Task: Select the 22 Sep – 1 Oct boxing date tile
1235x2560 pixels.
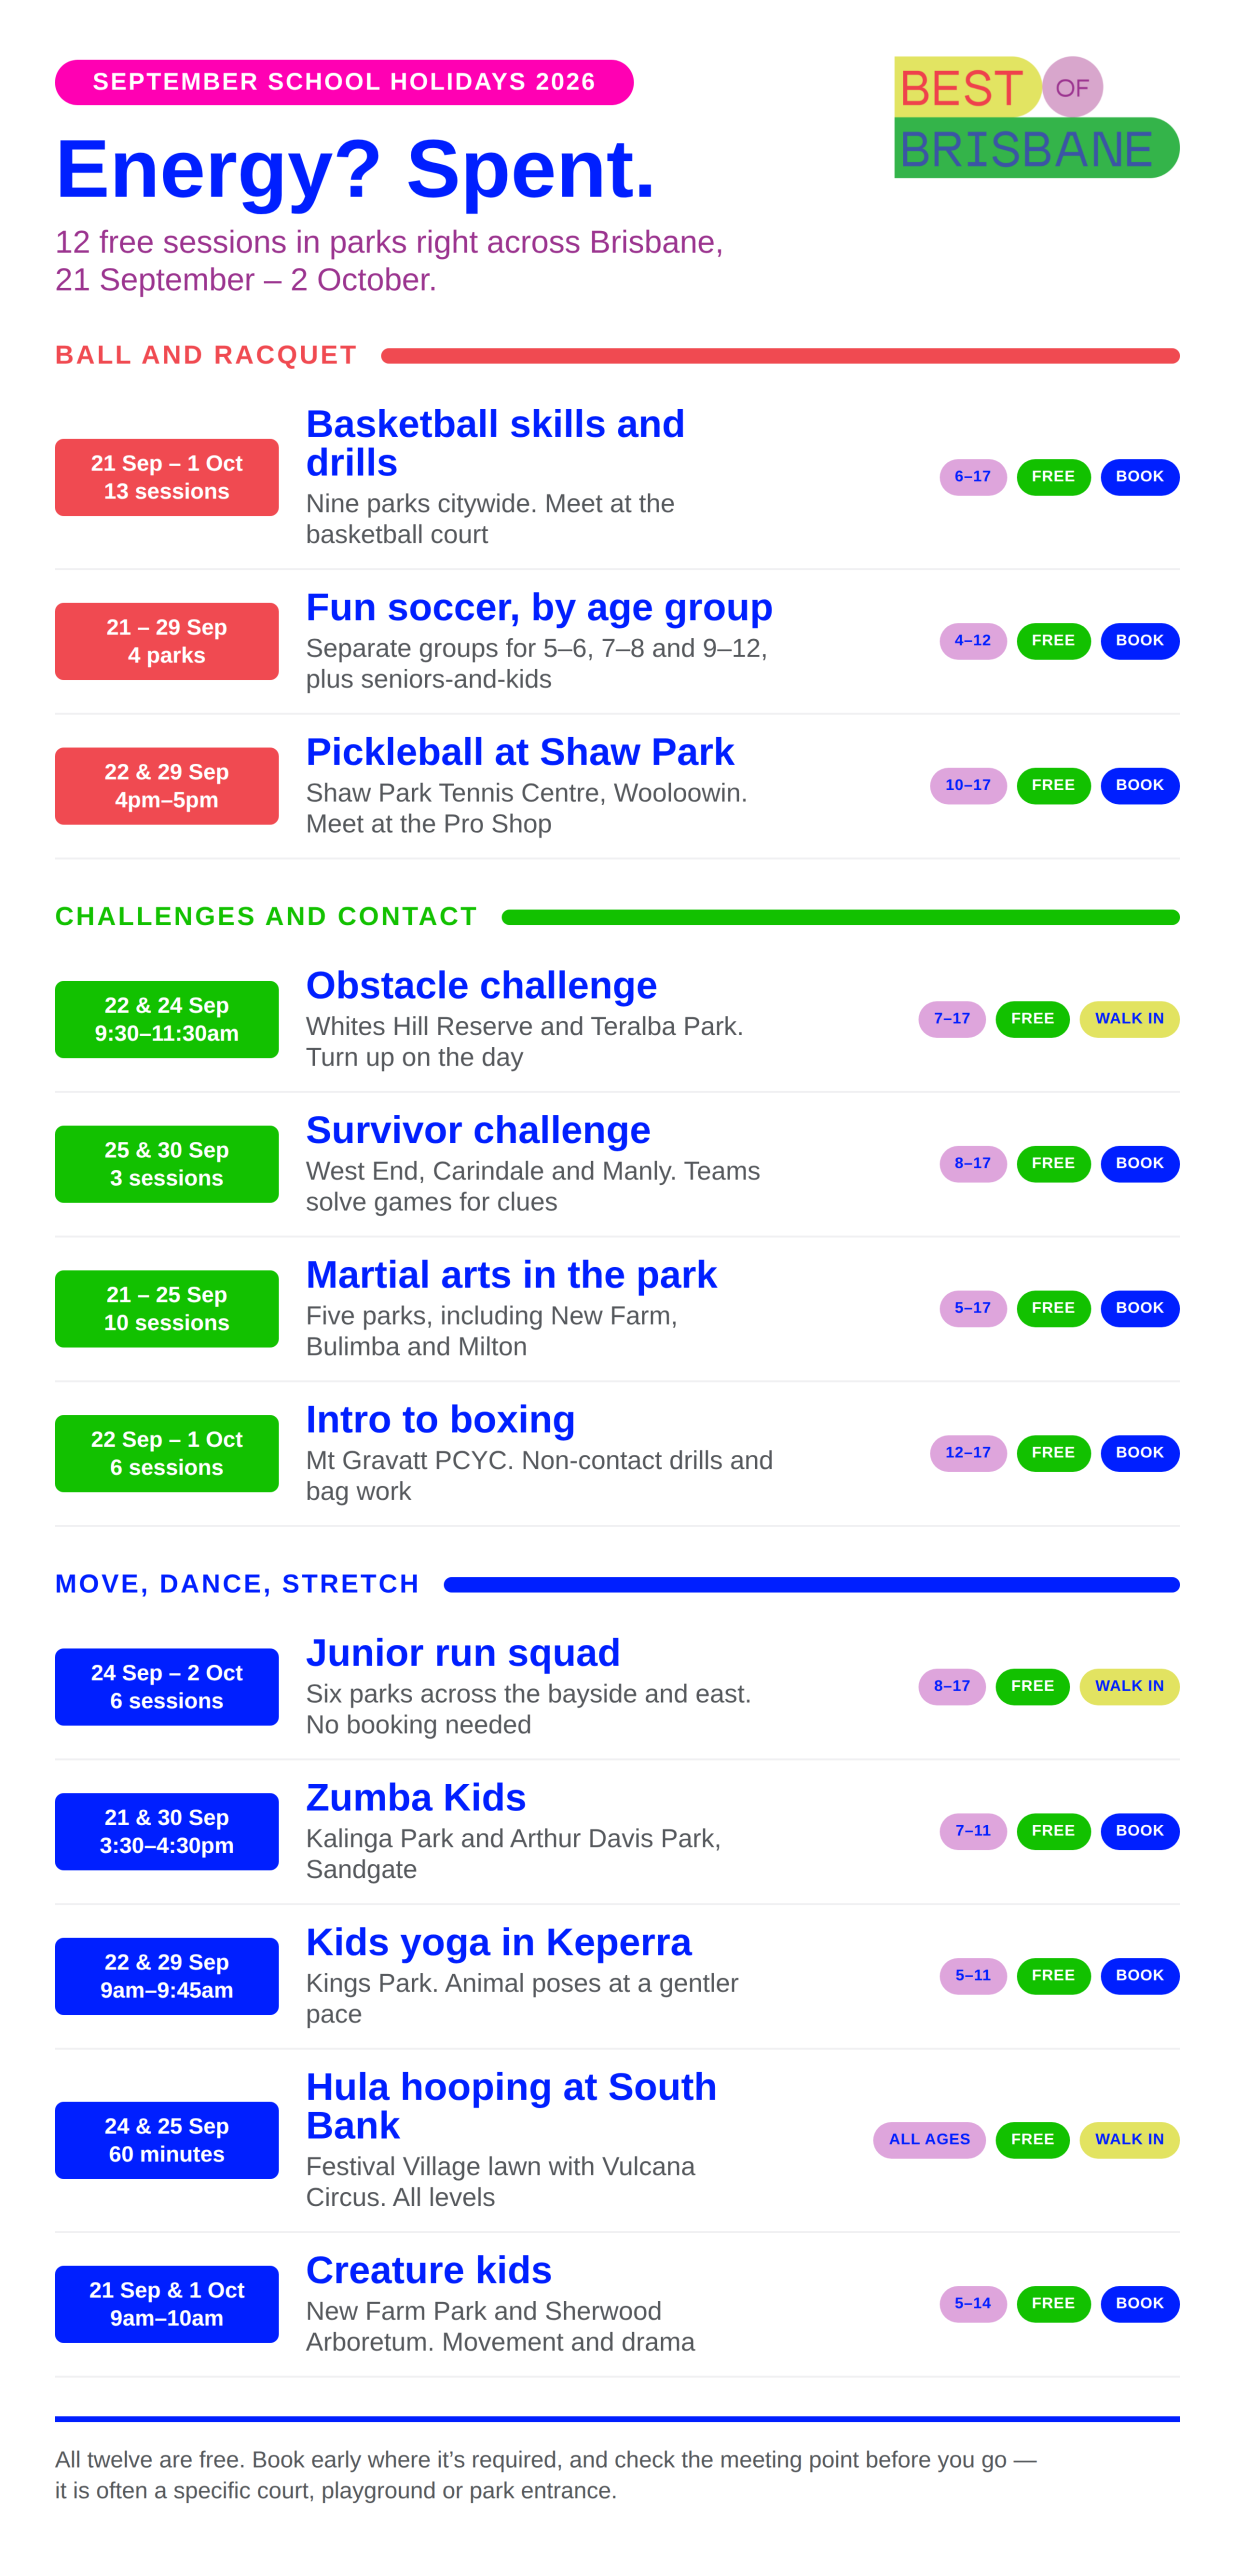Action: coord(167,1452)
